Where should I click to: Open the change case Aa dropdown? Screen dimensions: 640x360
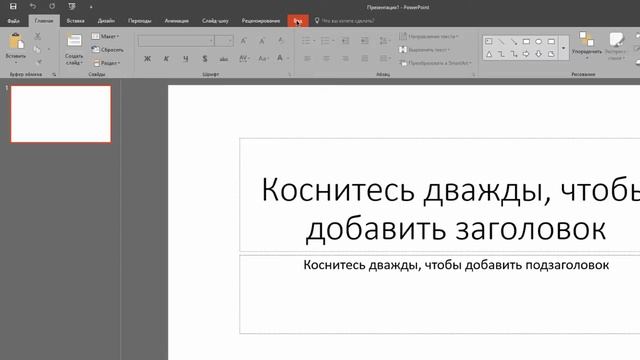click(263, 59)
